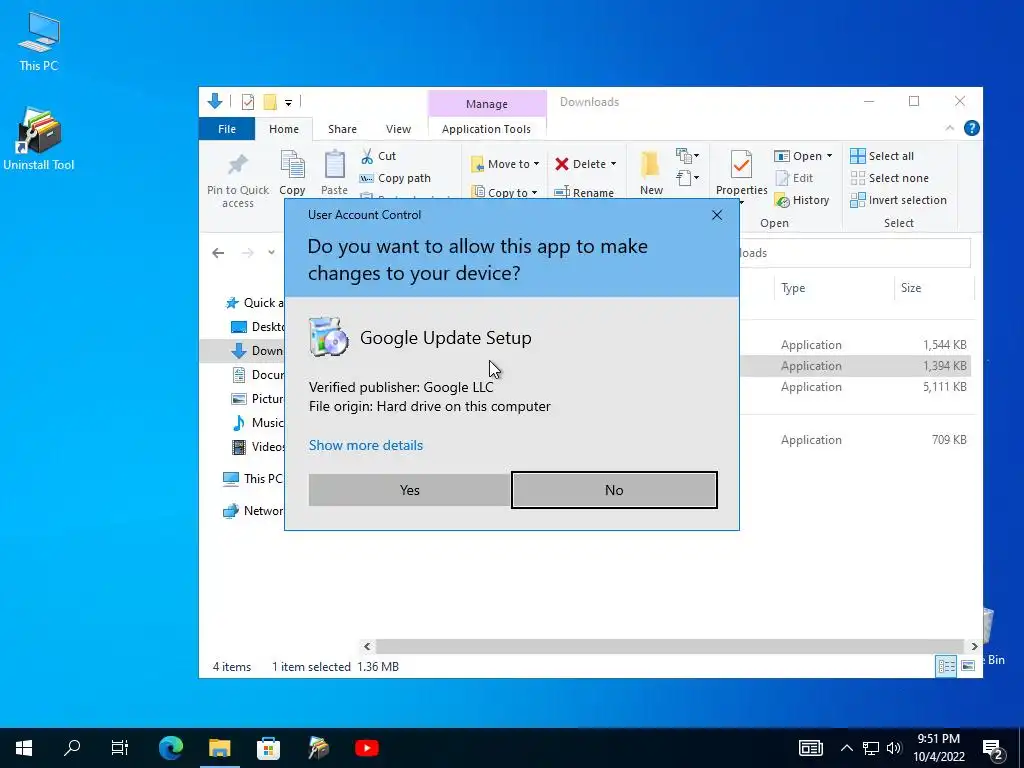Click Select all in the ribbon
This screenshot has width=1024, height=768.
[882, 156]
